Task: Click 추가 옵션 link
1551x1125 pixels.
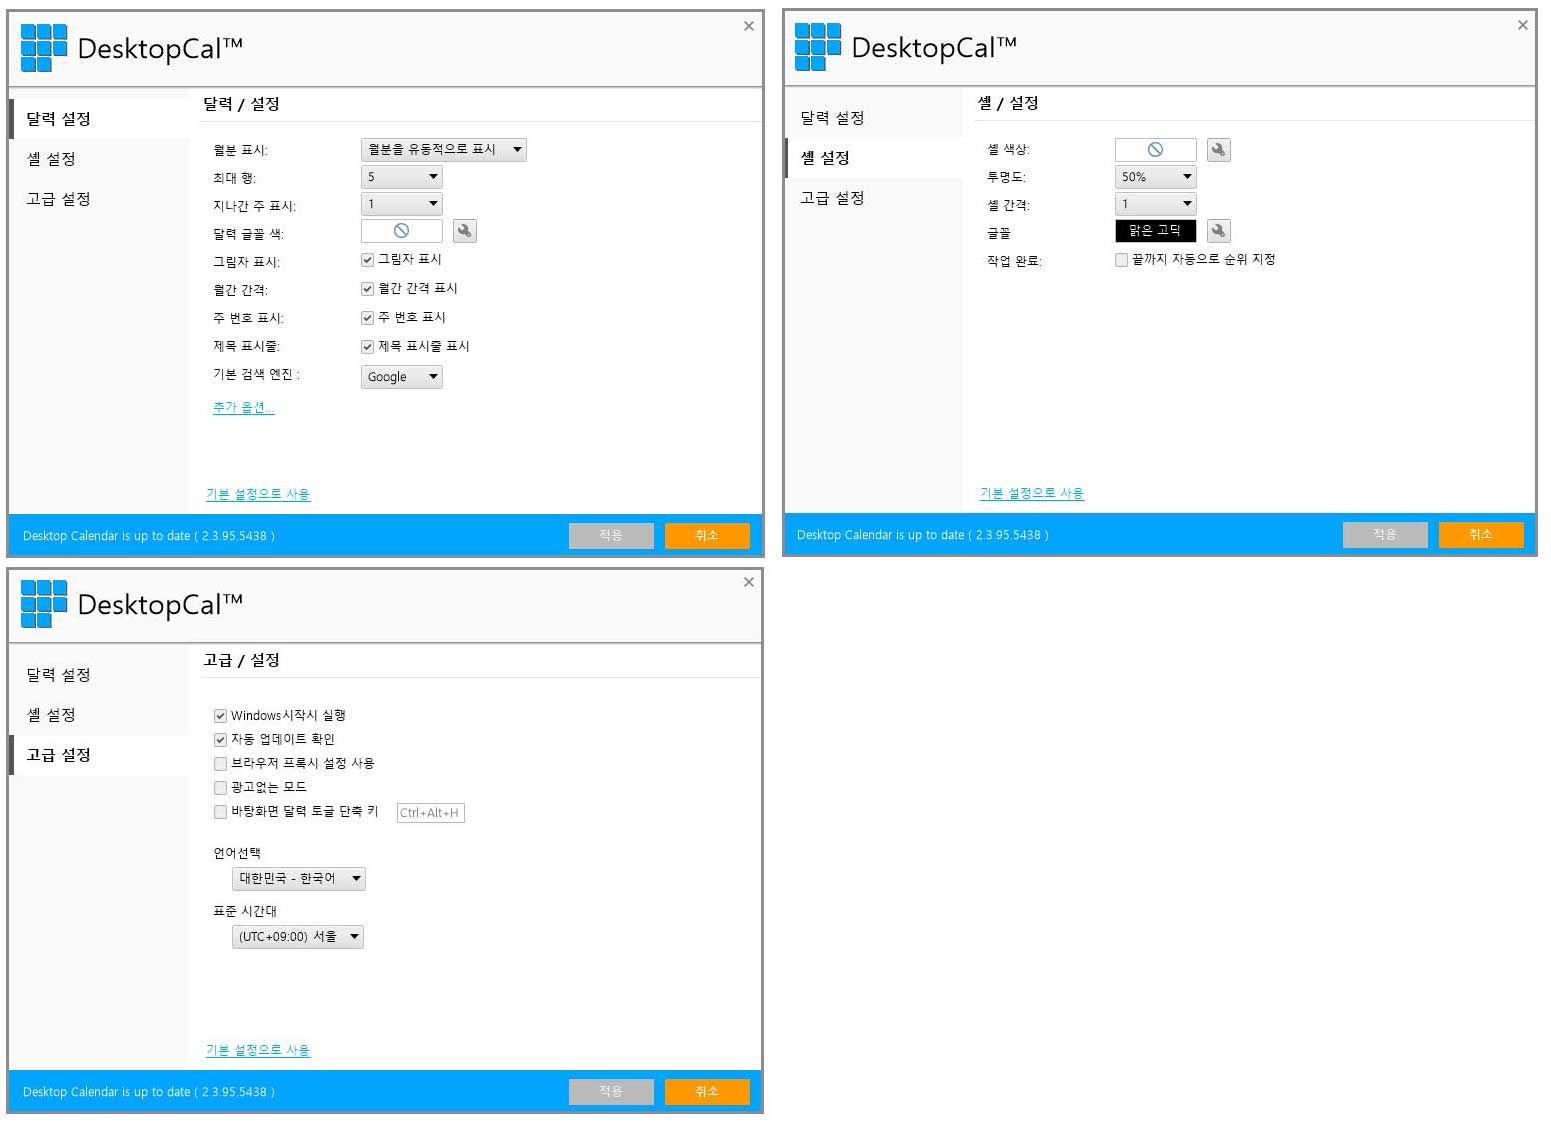Action: point(243,407)
